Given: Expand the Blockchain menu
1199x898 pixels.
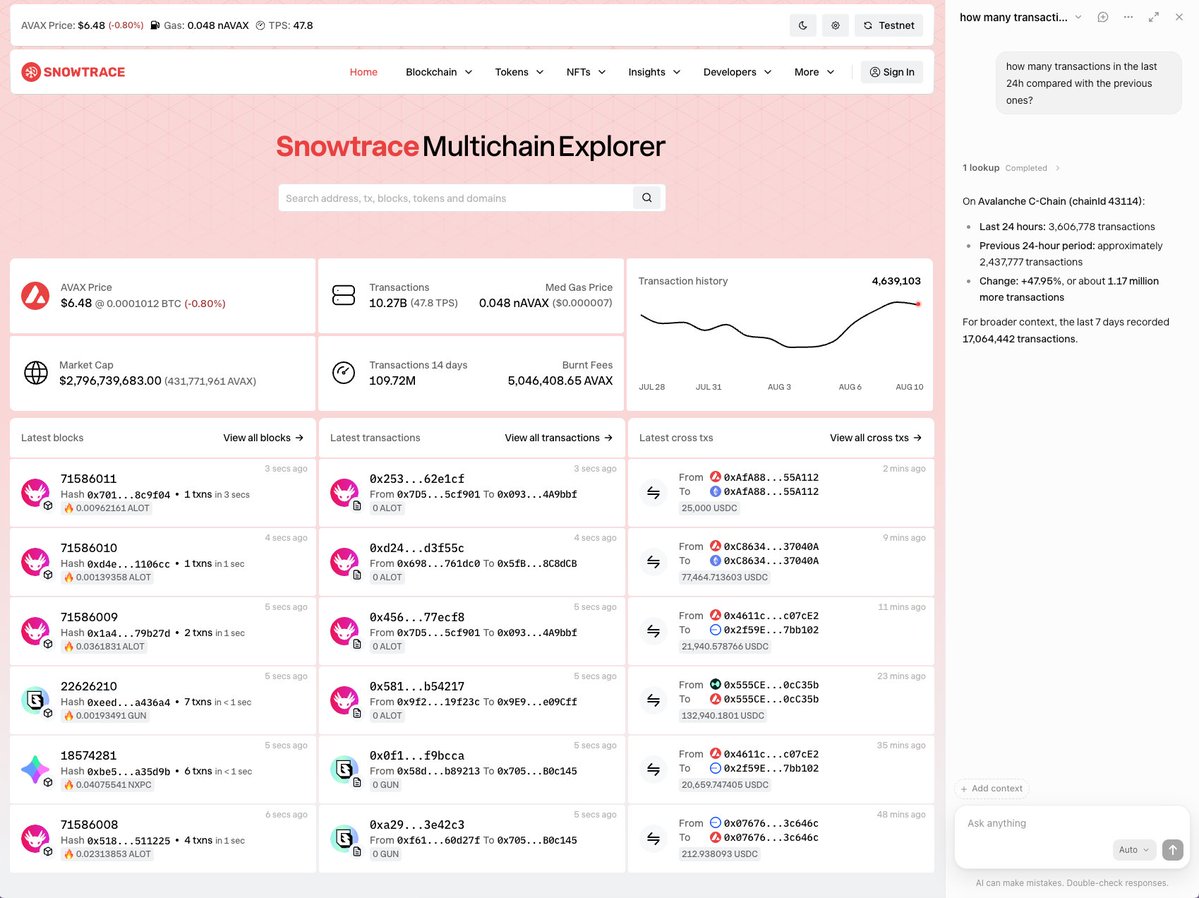Looking at the screenshot, I should [439, 72].
